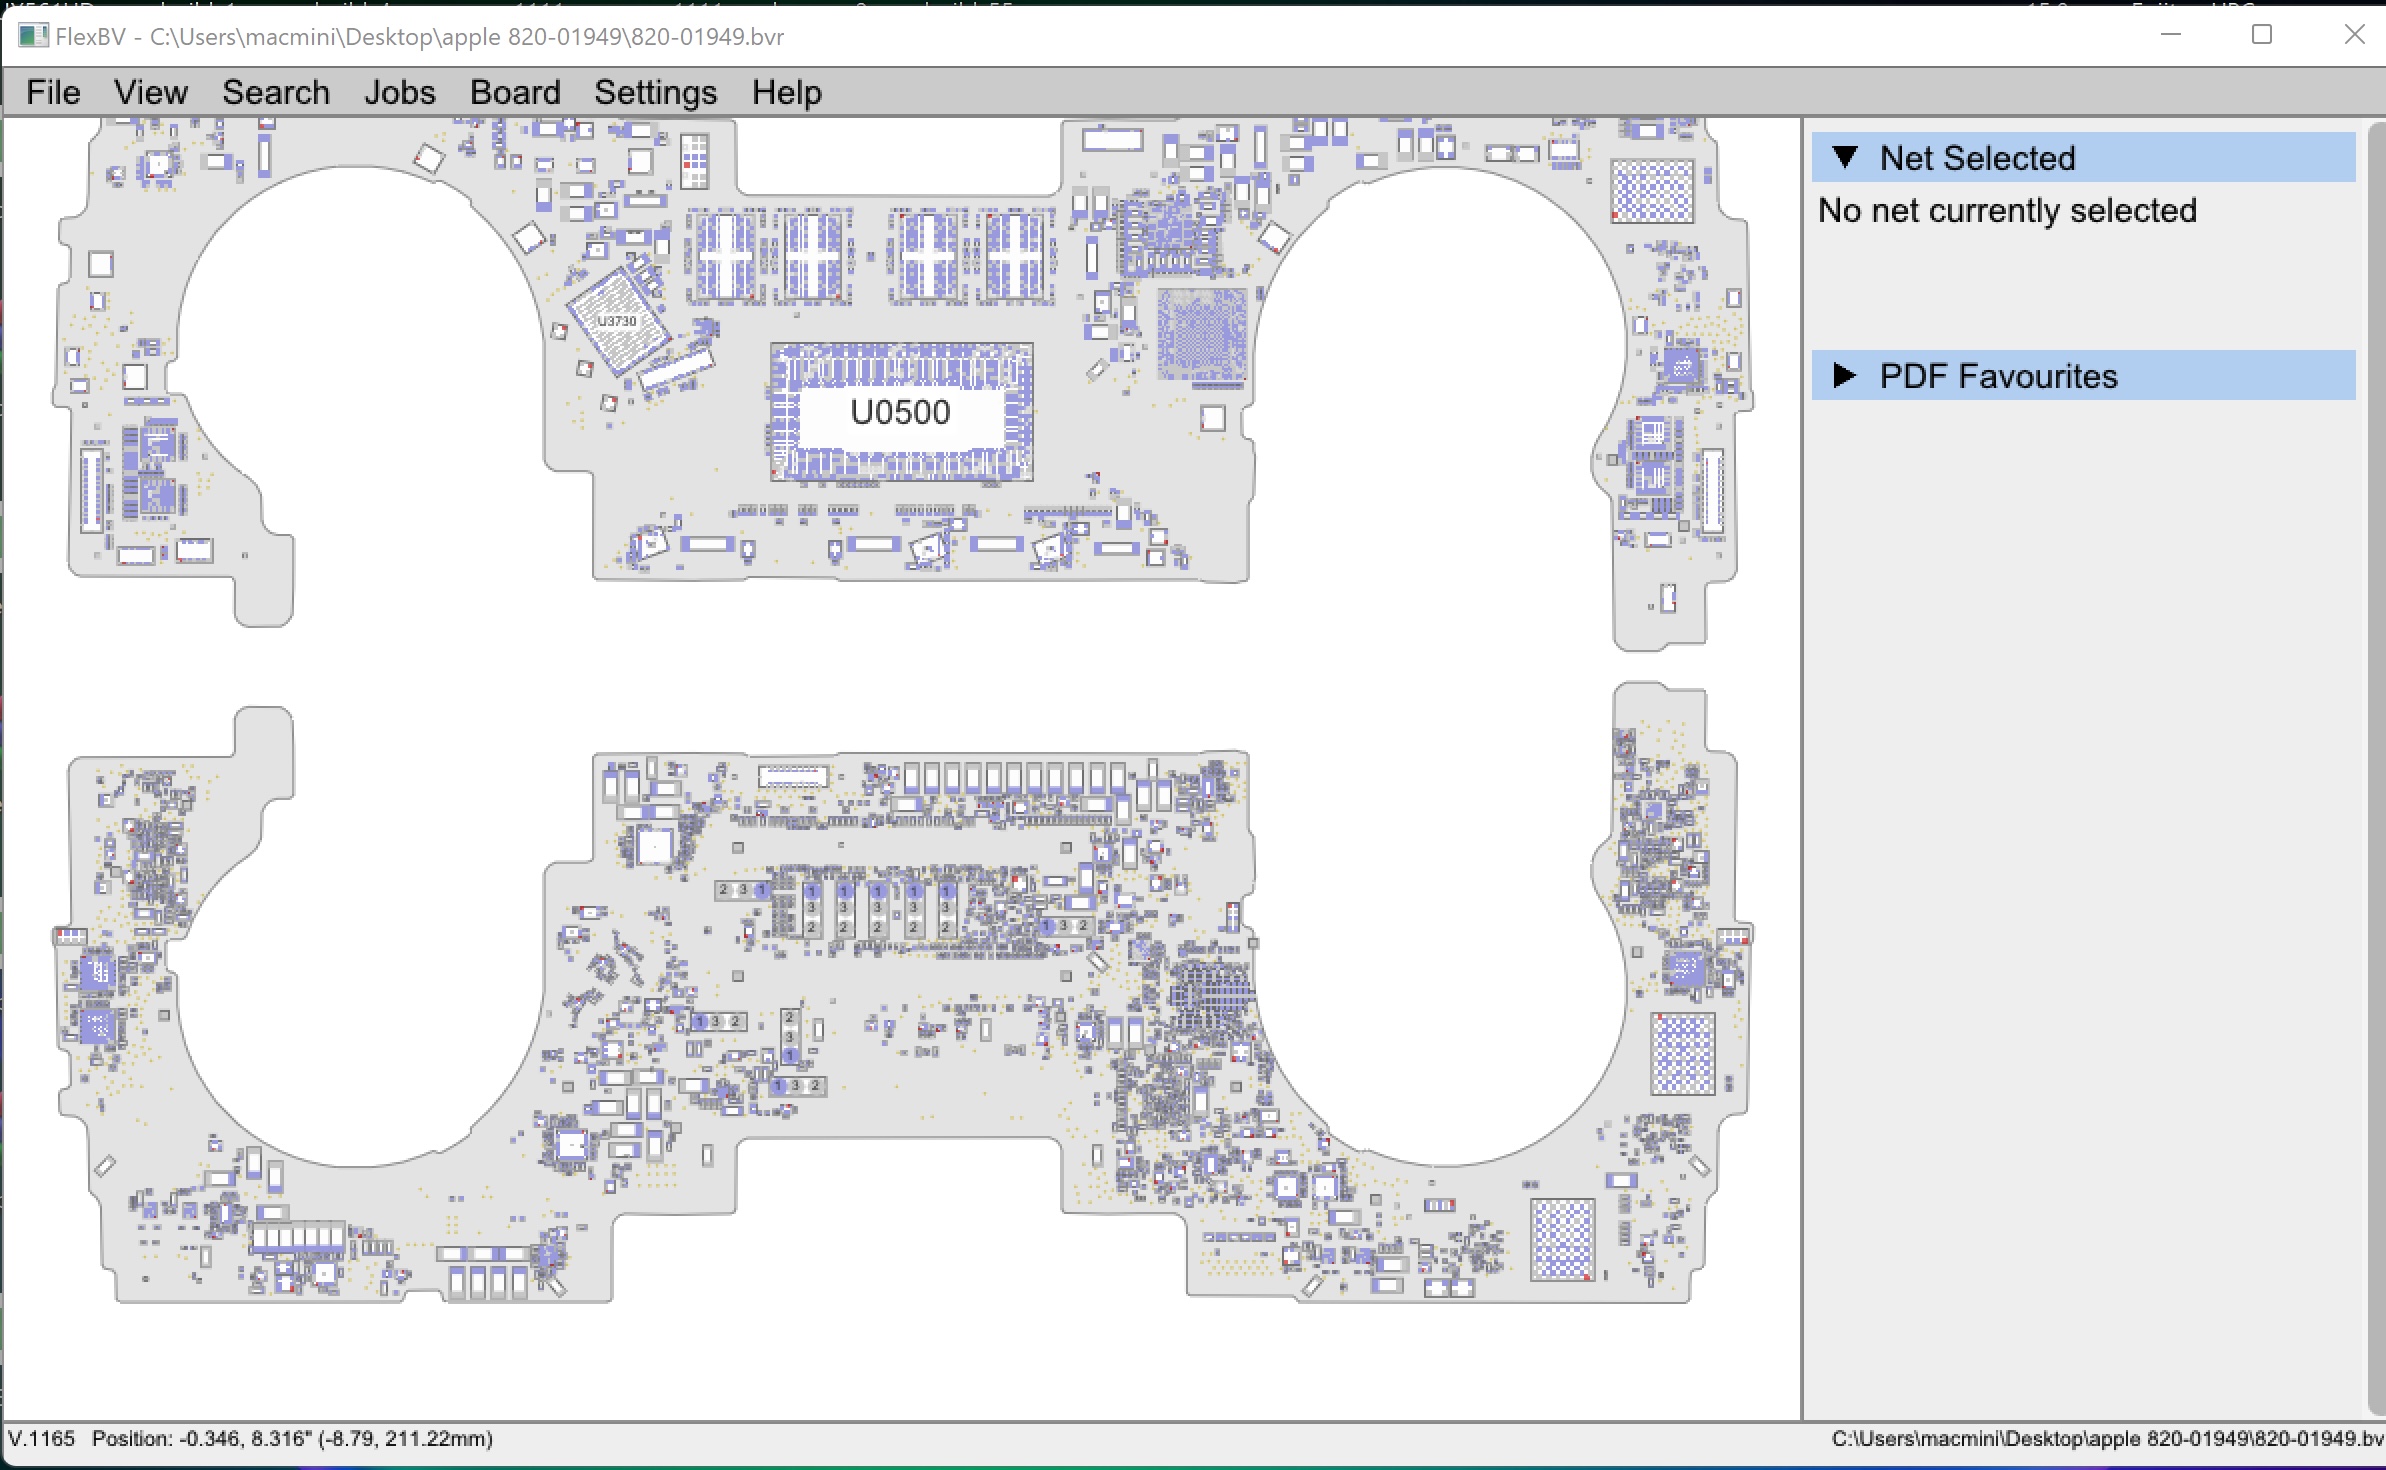This screenshot has height=1470, width=2386.
Task: Click the 'No net currently selected' text
Action: click(x=2006, y=210)
